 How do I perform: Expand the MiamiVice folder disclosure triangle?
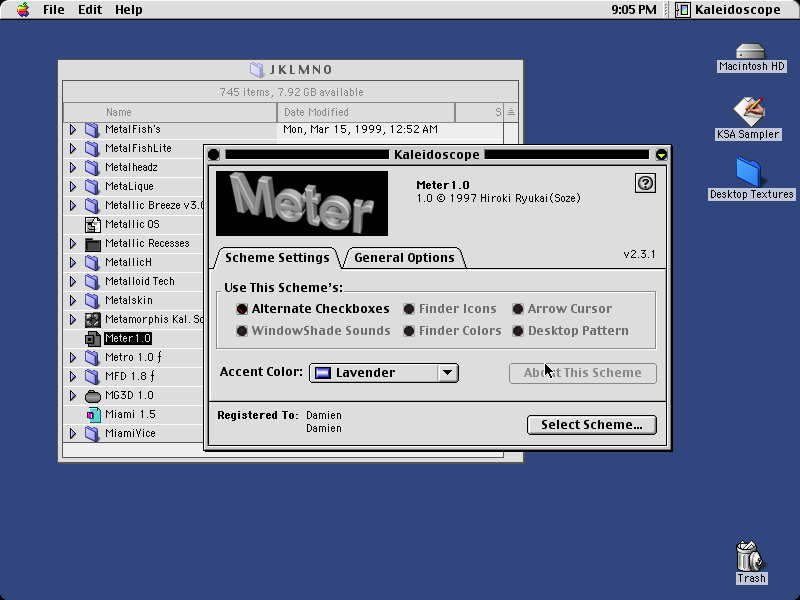[x=73, y=434]
